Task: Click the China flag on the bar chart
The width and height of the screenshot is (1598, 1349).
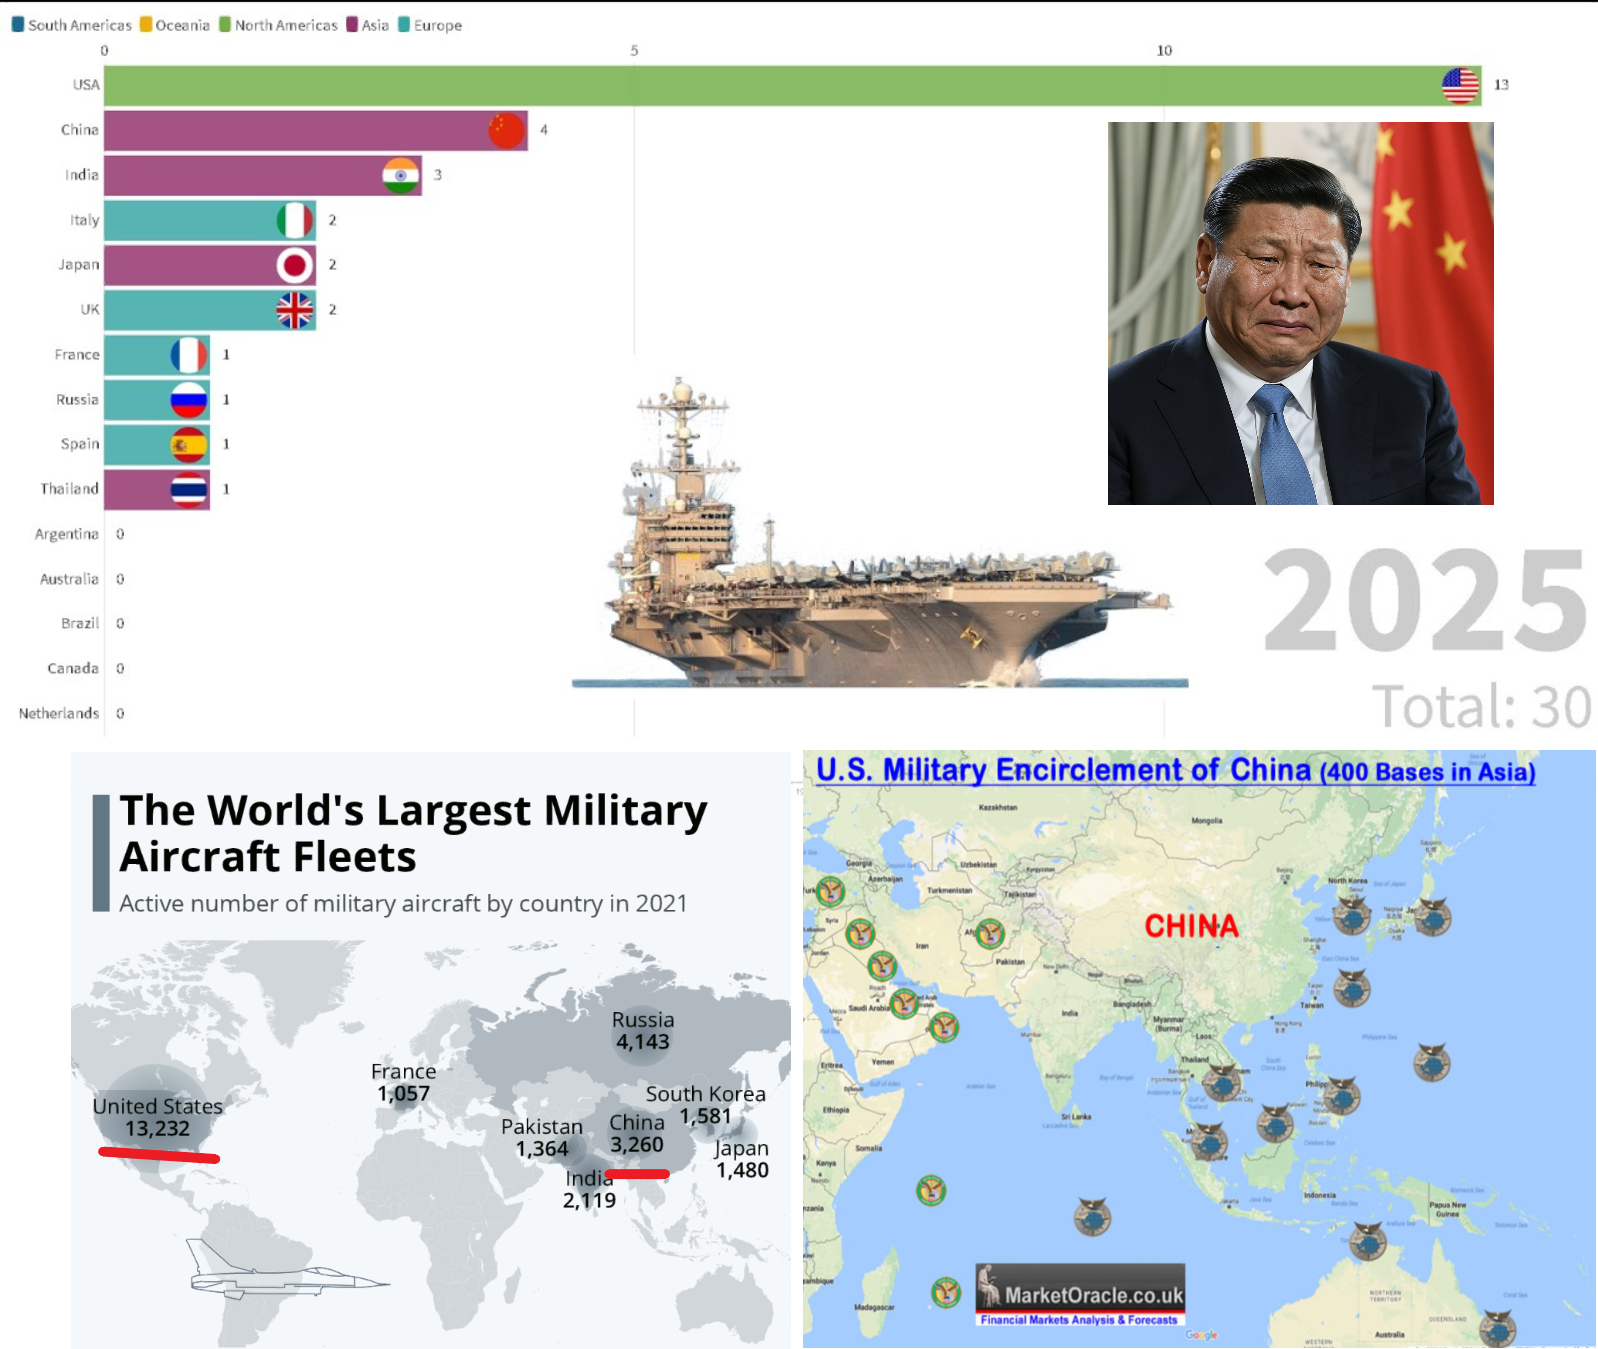Action: tap(507, 130)
